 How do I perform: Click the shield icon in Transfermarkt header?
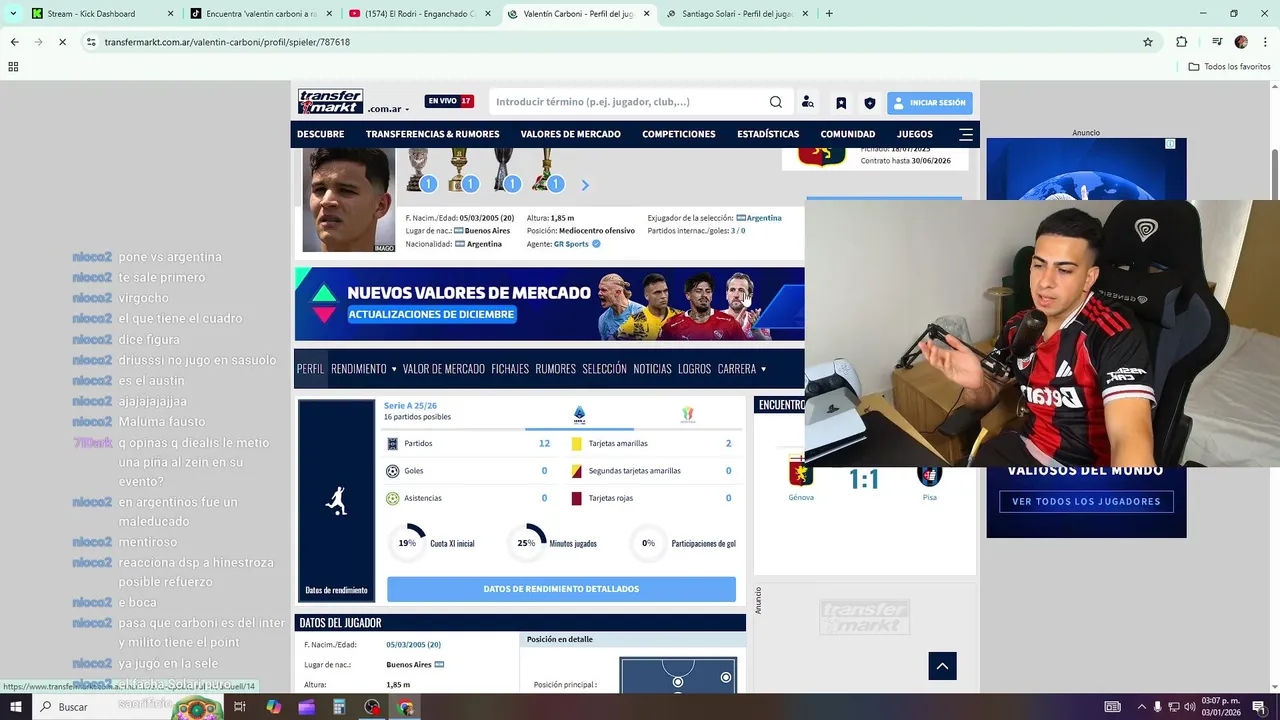[870, 102]
